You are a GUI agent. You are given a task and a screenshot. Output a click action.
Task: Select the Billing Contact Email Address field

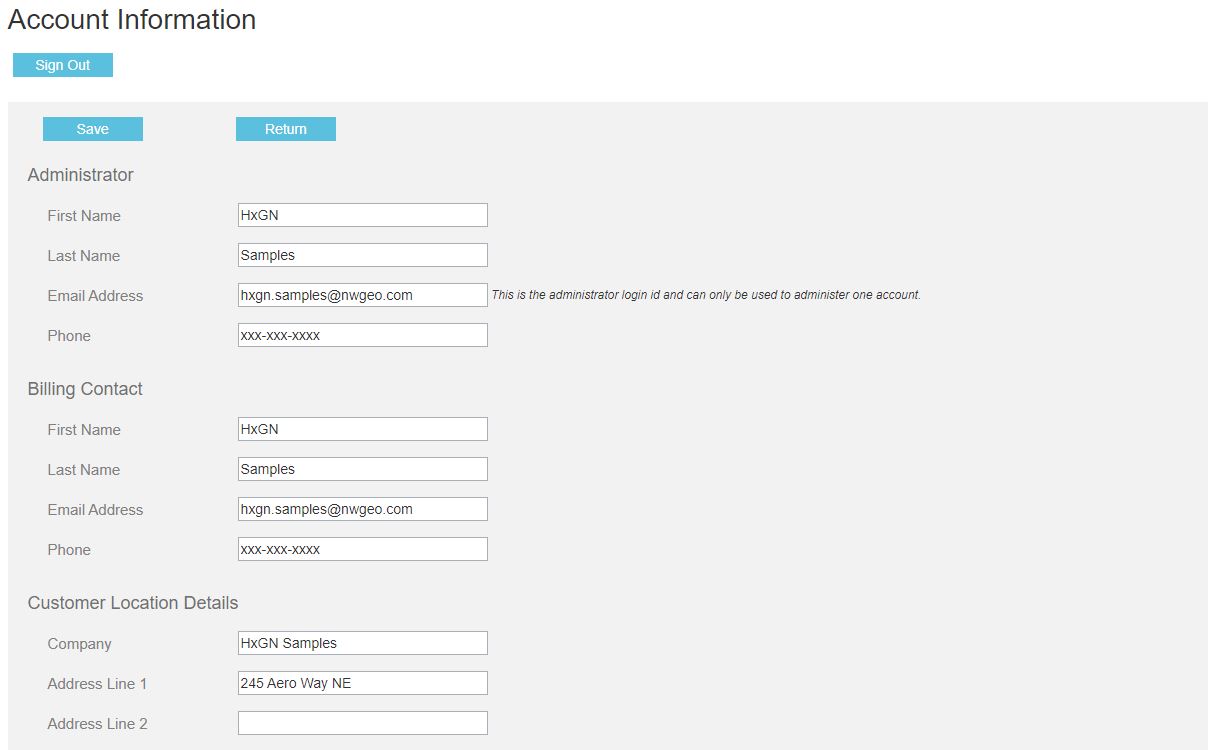click(x=362, y=509)
